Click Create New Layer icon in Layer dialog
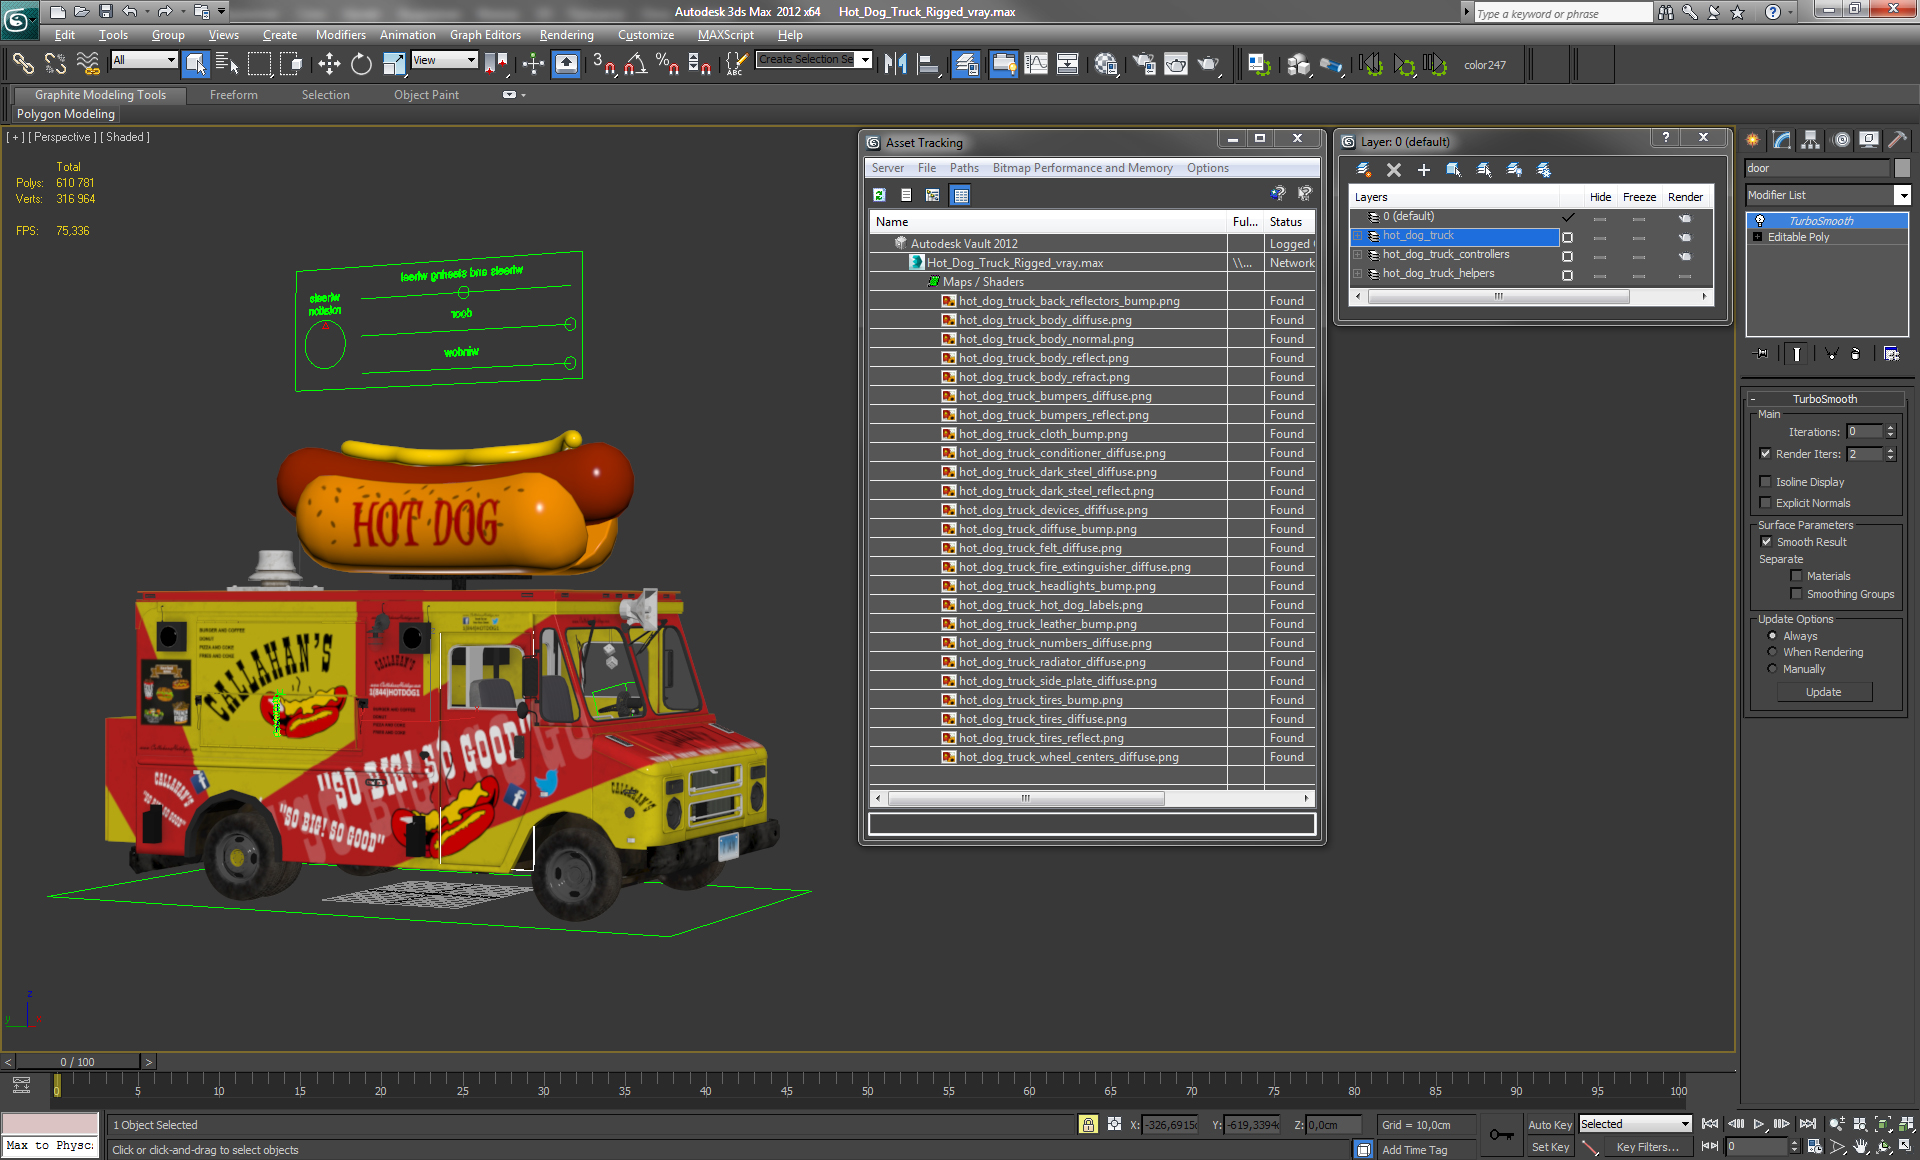The width and height of the screenshot is (1920, 1160). (1363, 170)
